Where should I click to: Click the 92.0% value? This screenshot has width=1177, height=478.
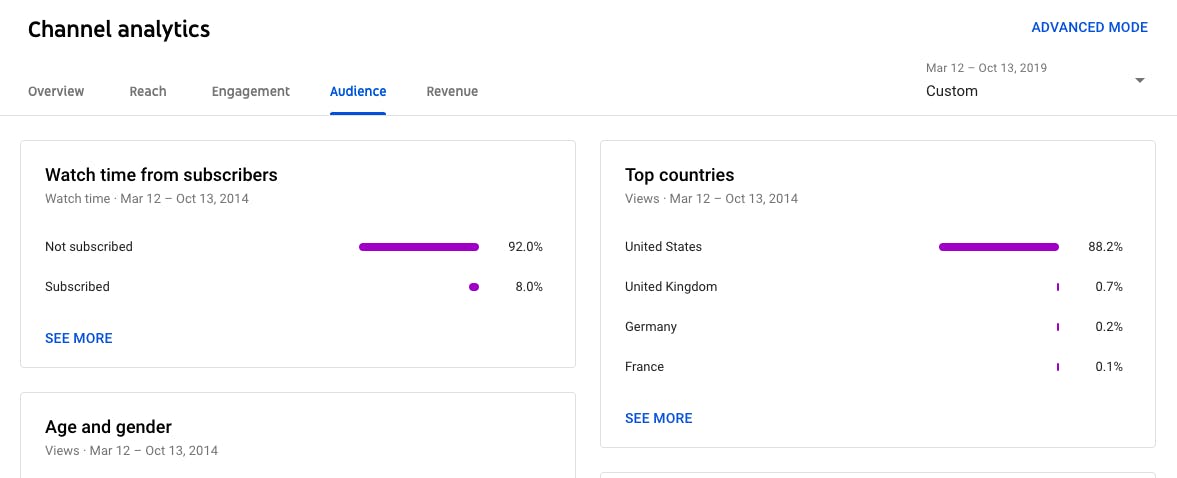click(x=525, y=247)
